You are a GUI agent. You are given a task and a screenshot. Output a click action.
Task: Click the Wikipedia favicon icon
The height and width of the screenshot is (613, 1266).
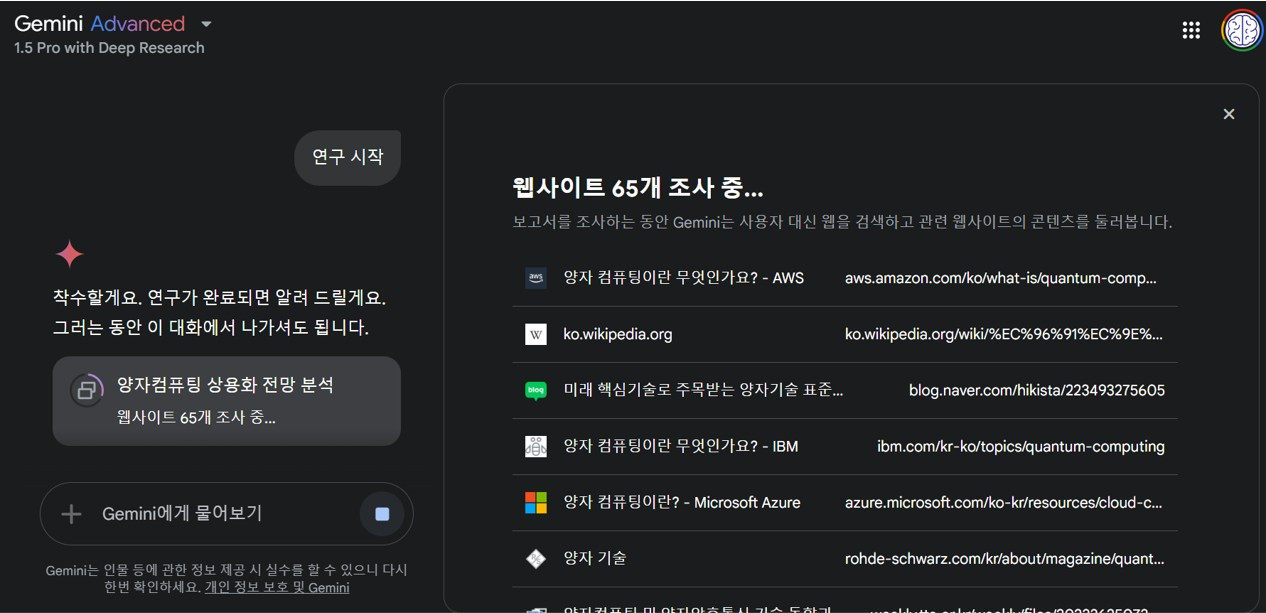click(536, 334)
